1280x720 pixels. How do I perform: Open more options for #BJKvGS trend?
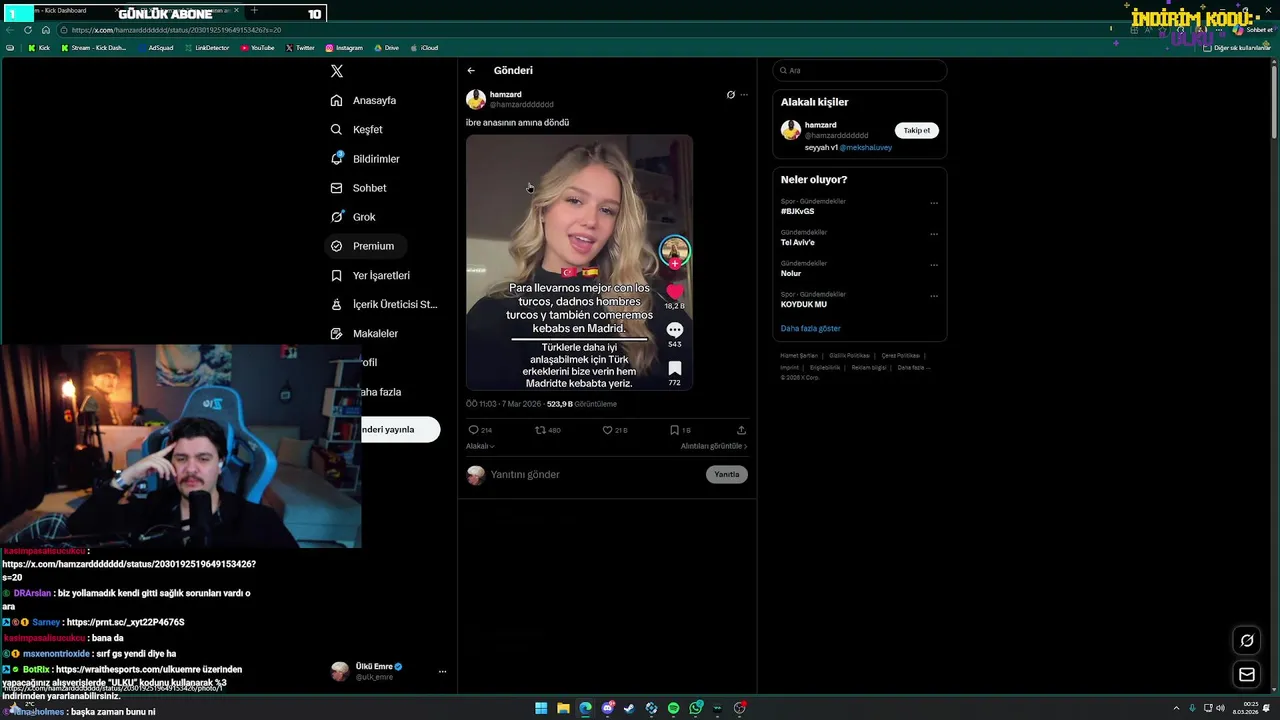point(934,203)
